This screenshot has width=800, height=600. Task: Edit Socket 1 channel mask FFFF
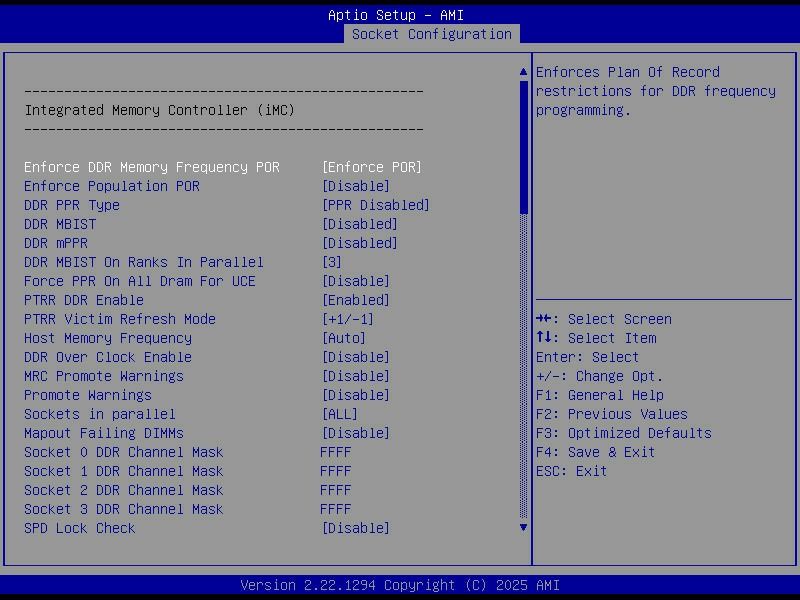coord(336,471)
